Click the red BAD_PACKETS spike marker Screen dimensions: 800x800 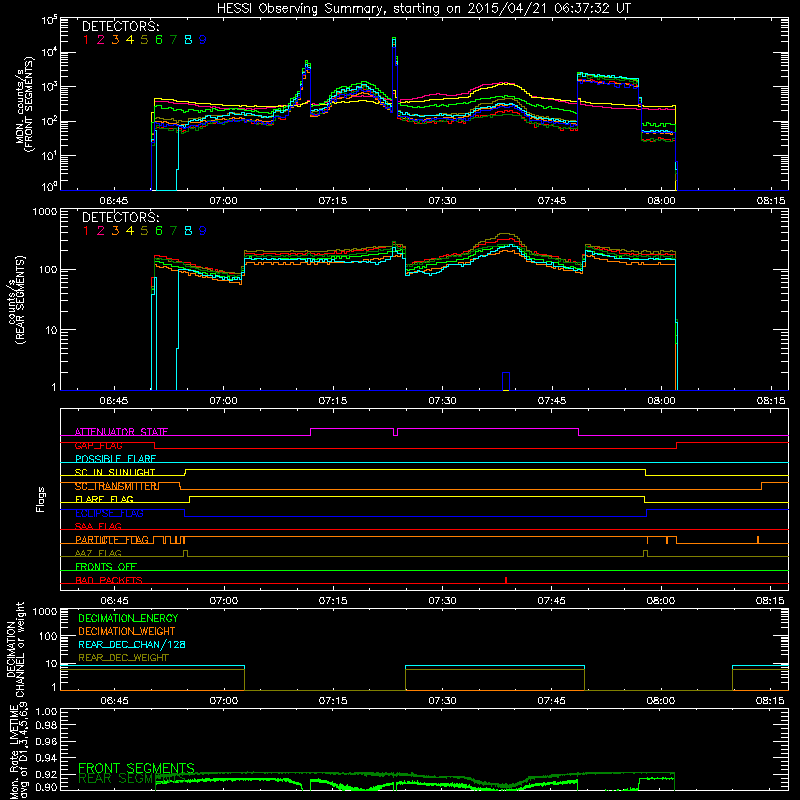(x=506, y=580)
